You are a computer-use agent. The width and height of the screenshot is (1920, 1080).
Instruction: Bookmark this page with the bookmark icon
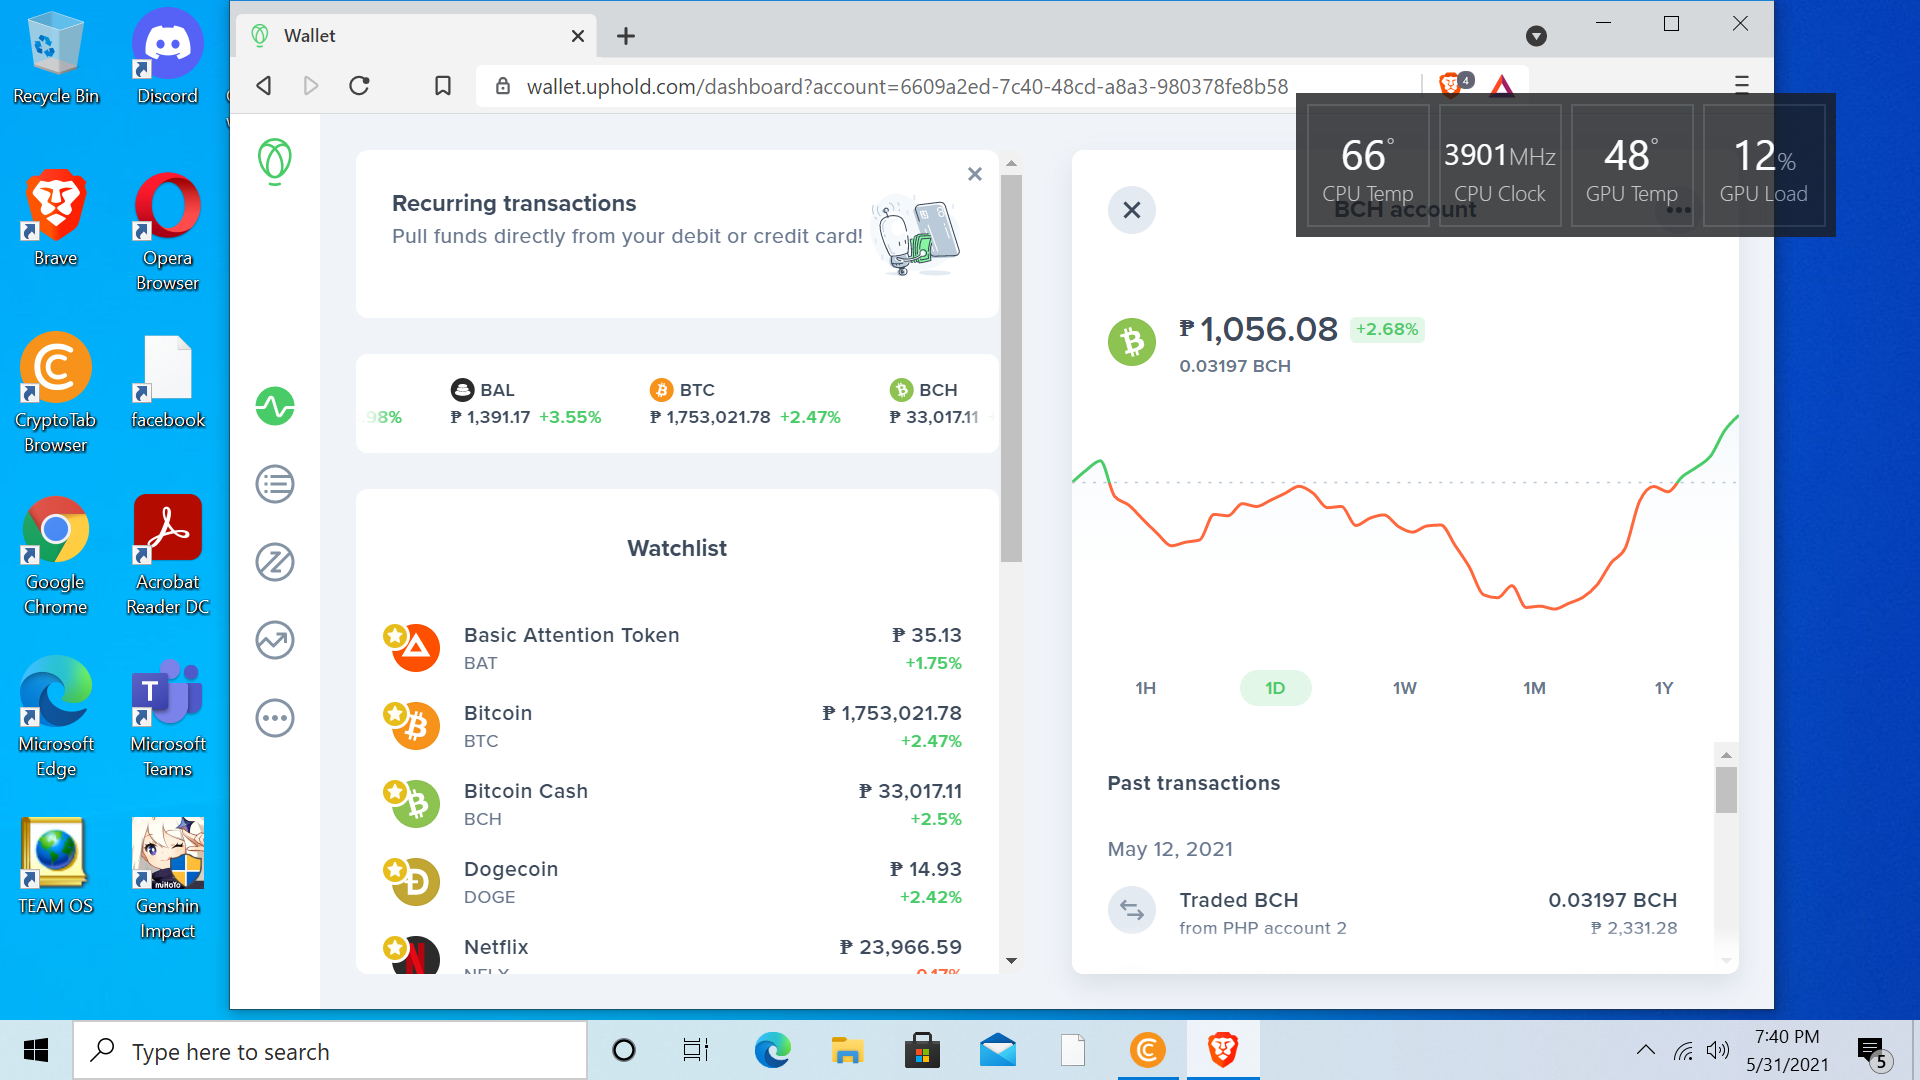point(443,86)
